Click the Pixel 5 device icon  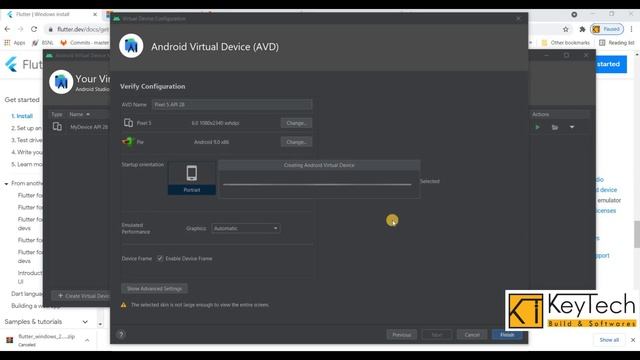[x=128, y=122]
